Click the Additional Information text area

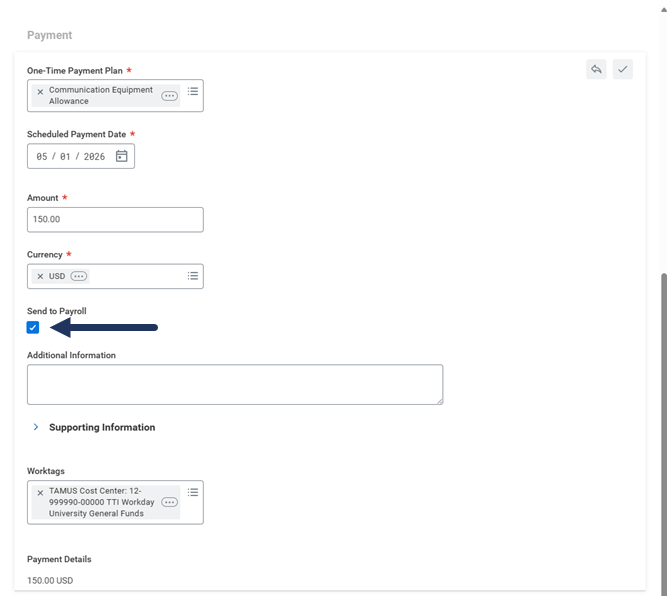point(235,384)
